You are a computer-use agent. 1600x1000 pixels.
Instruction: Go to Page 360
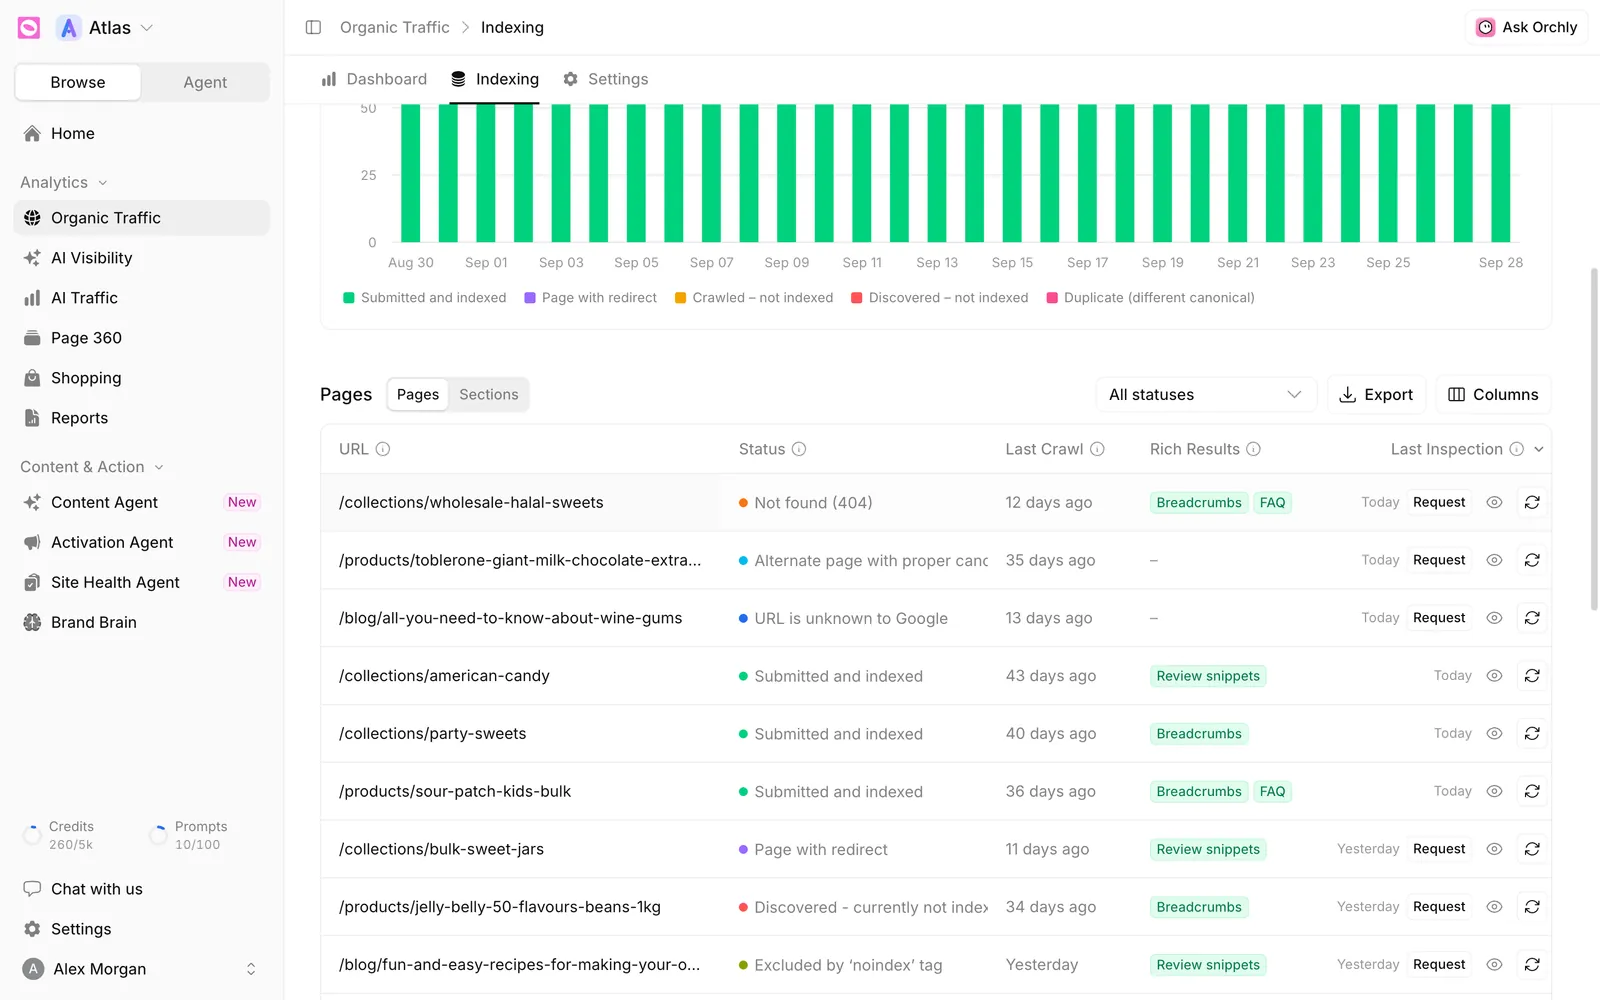(142, 338)
